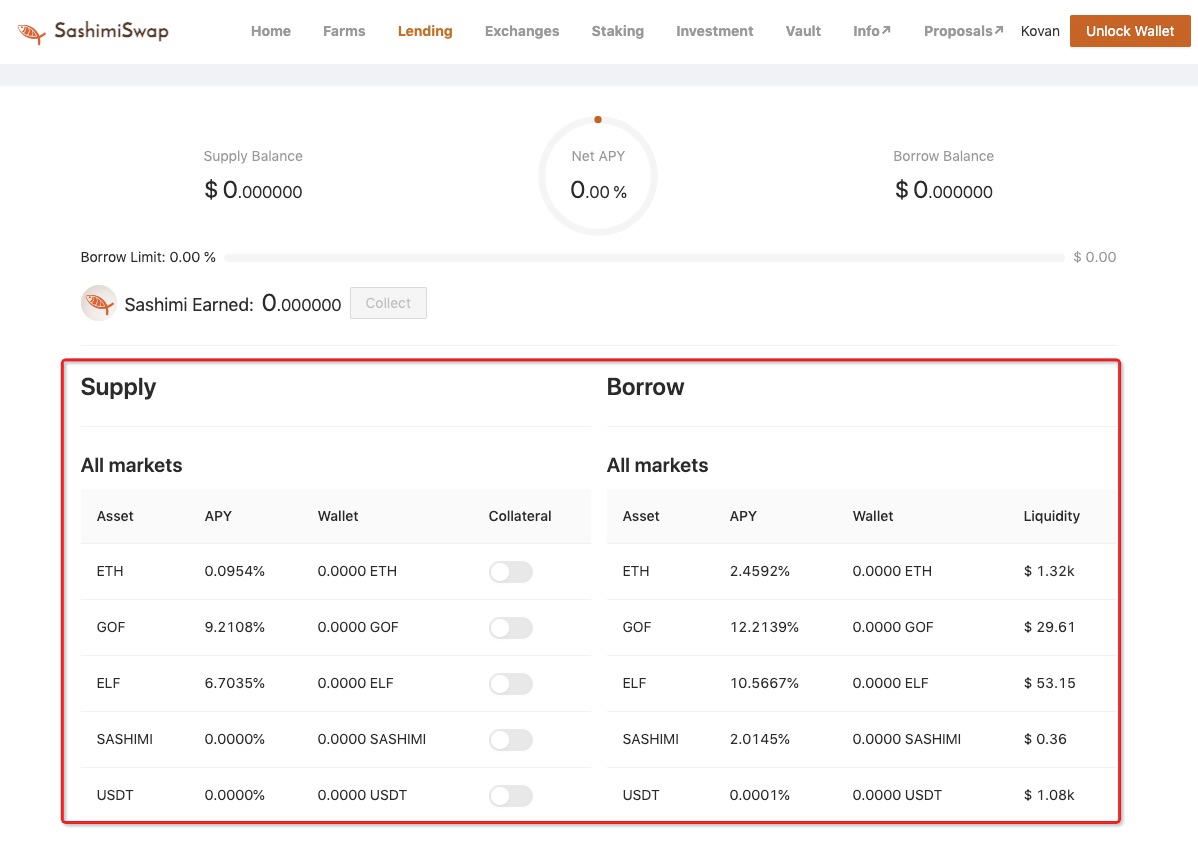Select the Lending nav item

425,31
